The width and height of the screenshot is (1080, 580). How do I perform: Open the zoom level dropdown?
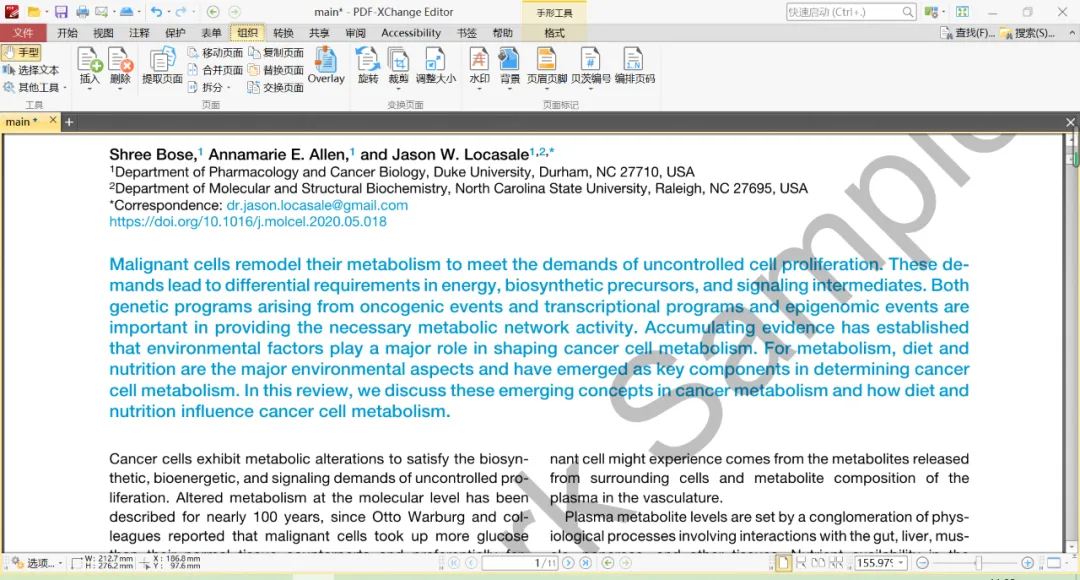901,563
